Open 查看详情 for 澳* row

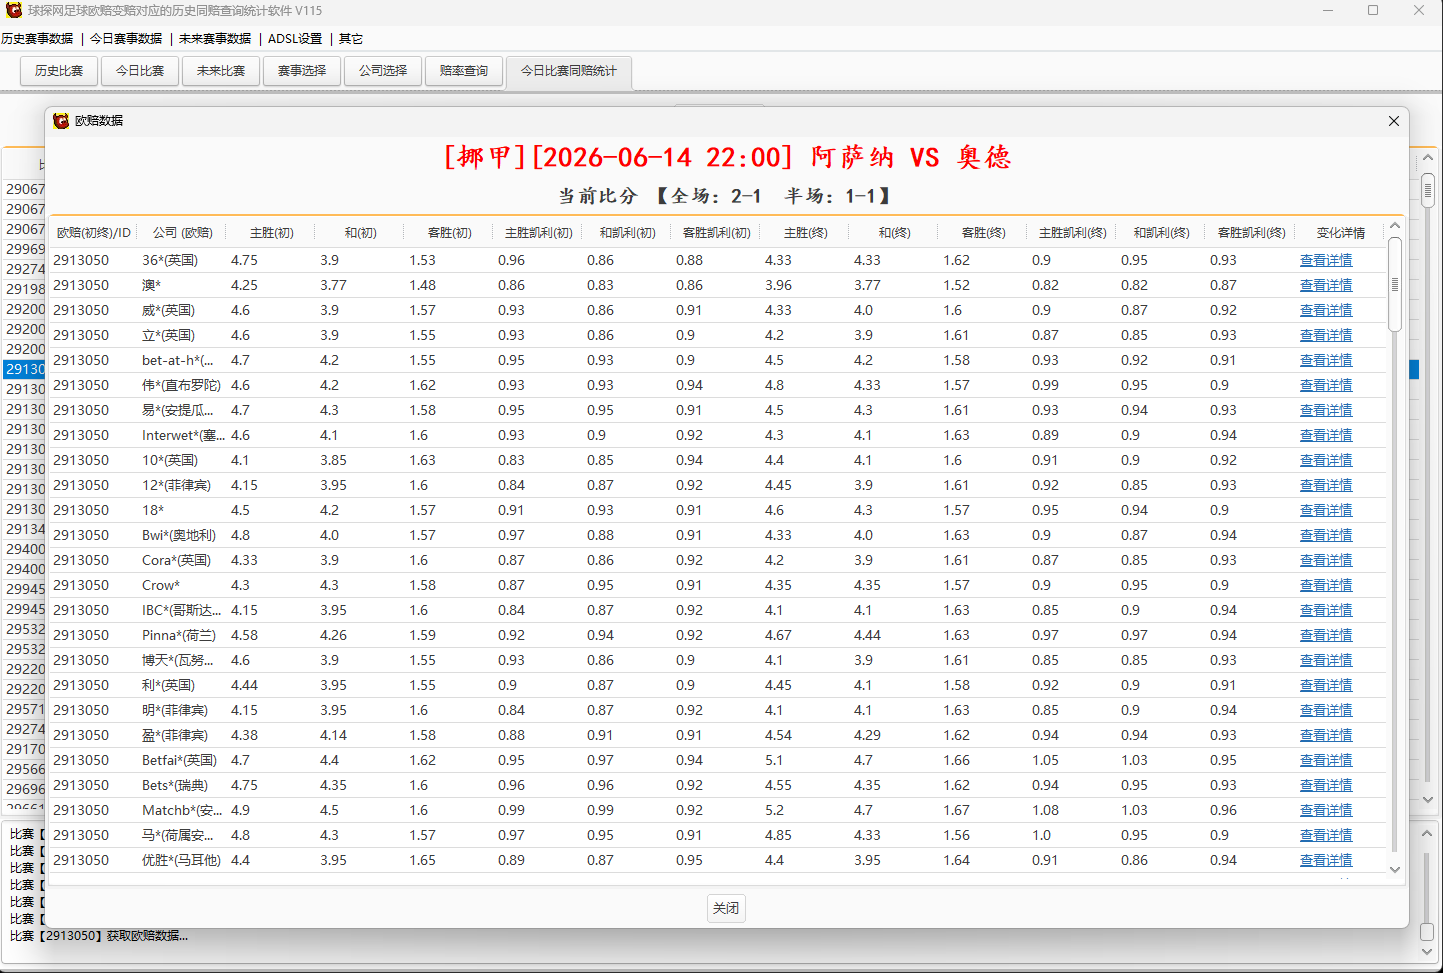1326,285
